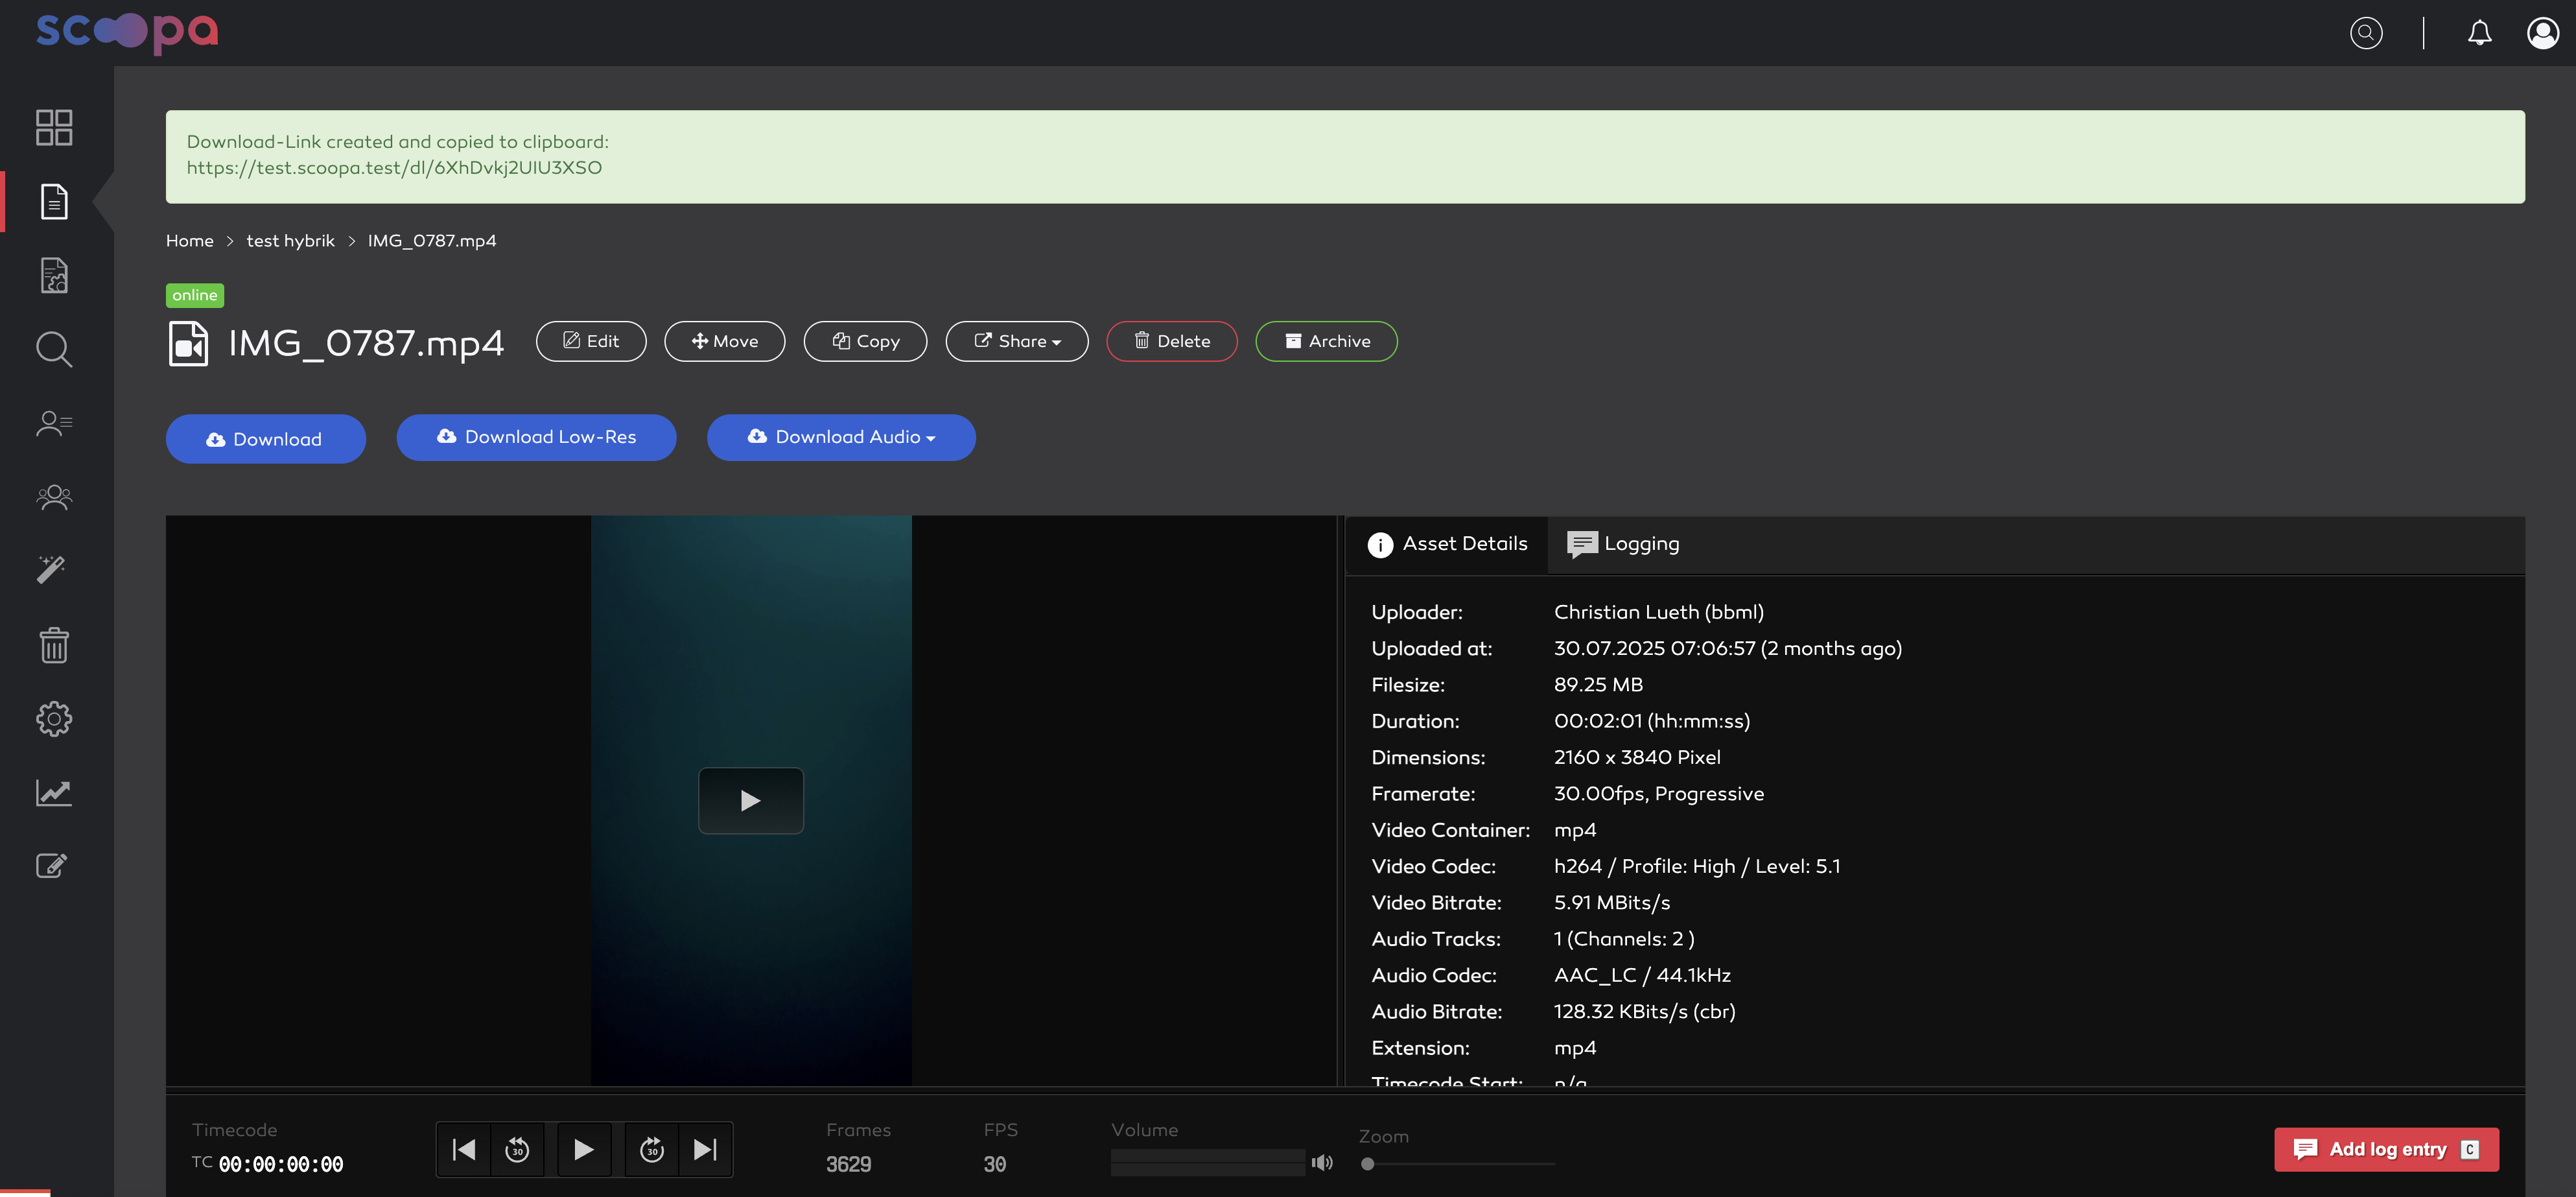Click the Archive button
The image size is (2576, 1197).
click(x=1326, y=341)
